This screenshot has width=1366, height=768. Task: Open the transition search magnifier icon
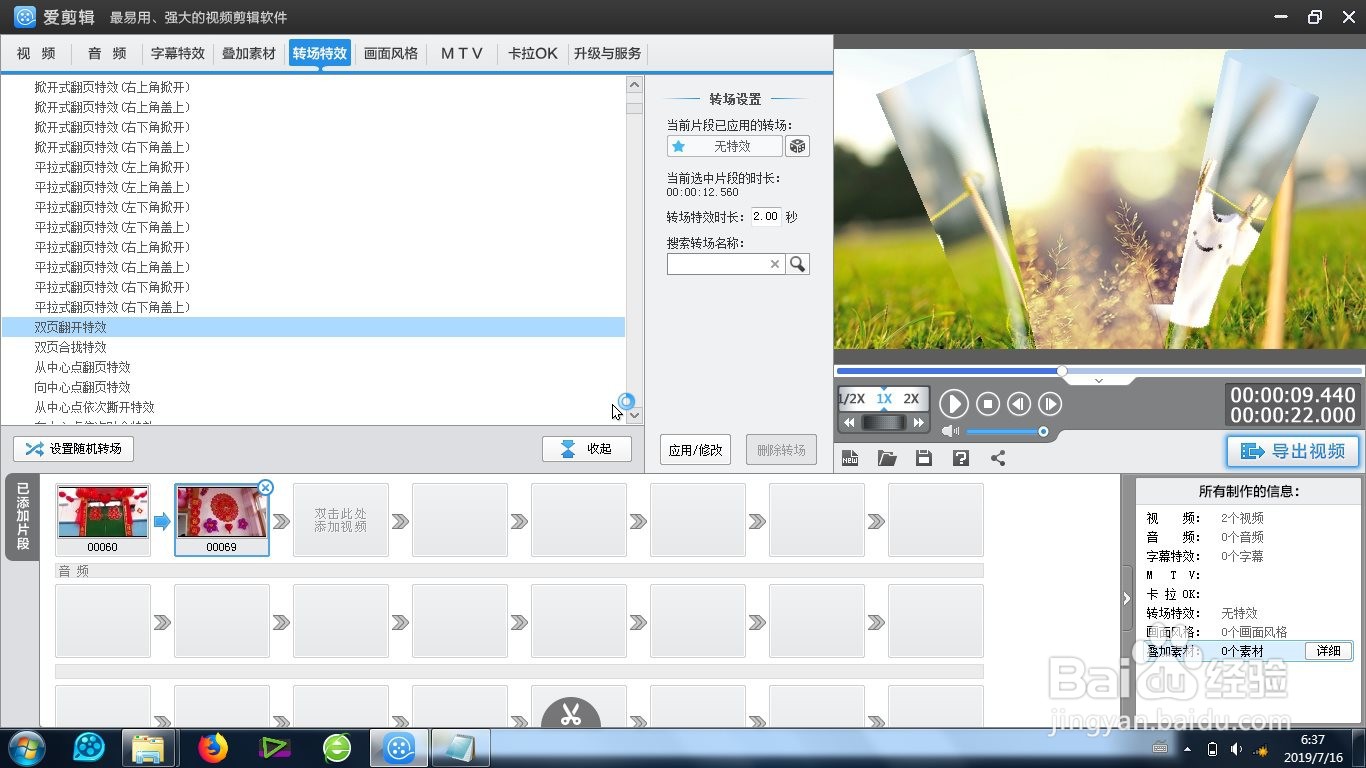pos(797,263)
